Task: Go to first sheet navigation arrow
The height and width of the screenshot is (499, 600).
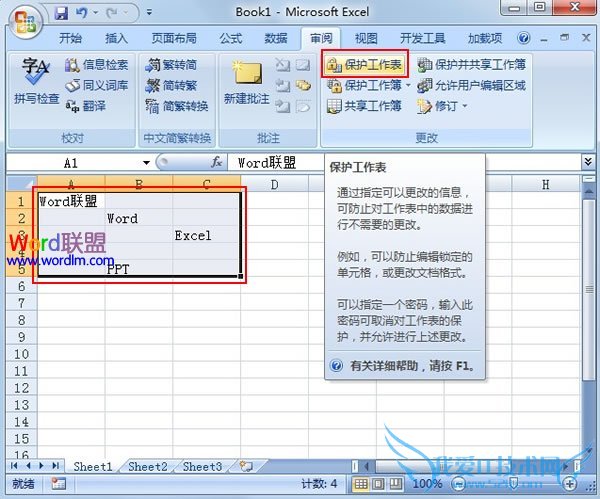Action: click(14, 466)
